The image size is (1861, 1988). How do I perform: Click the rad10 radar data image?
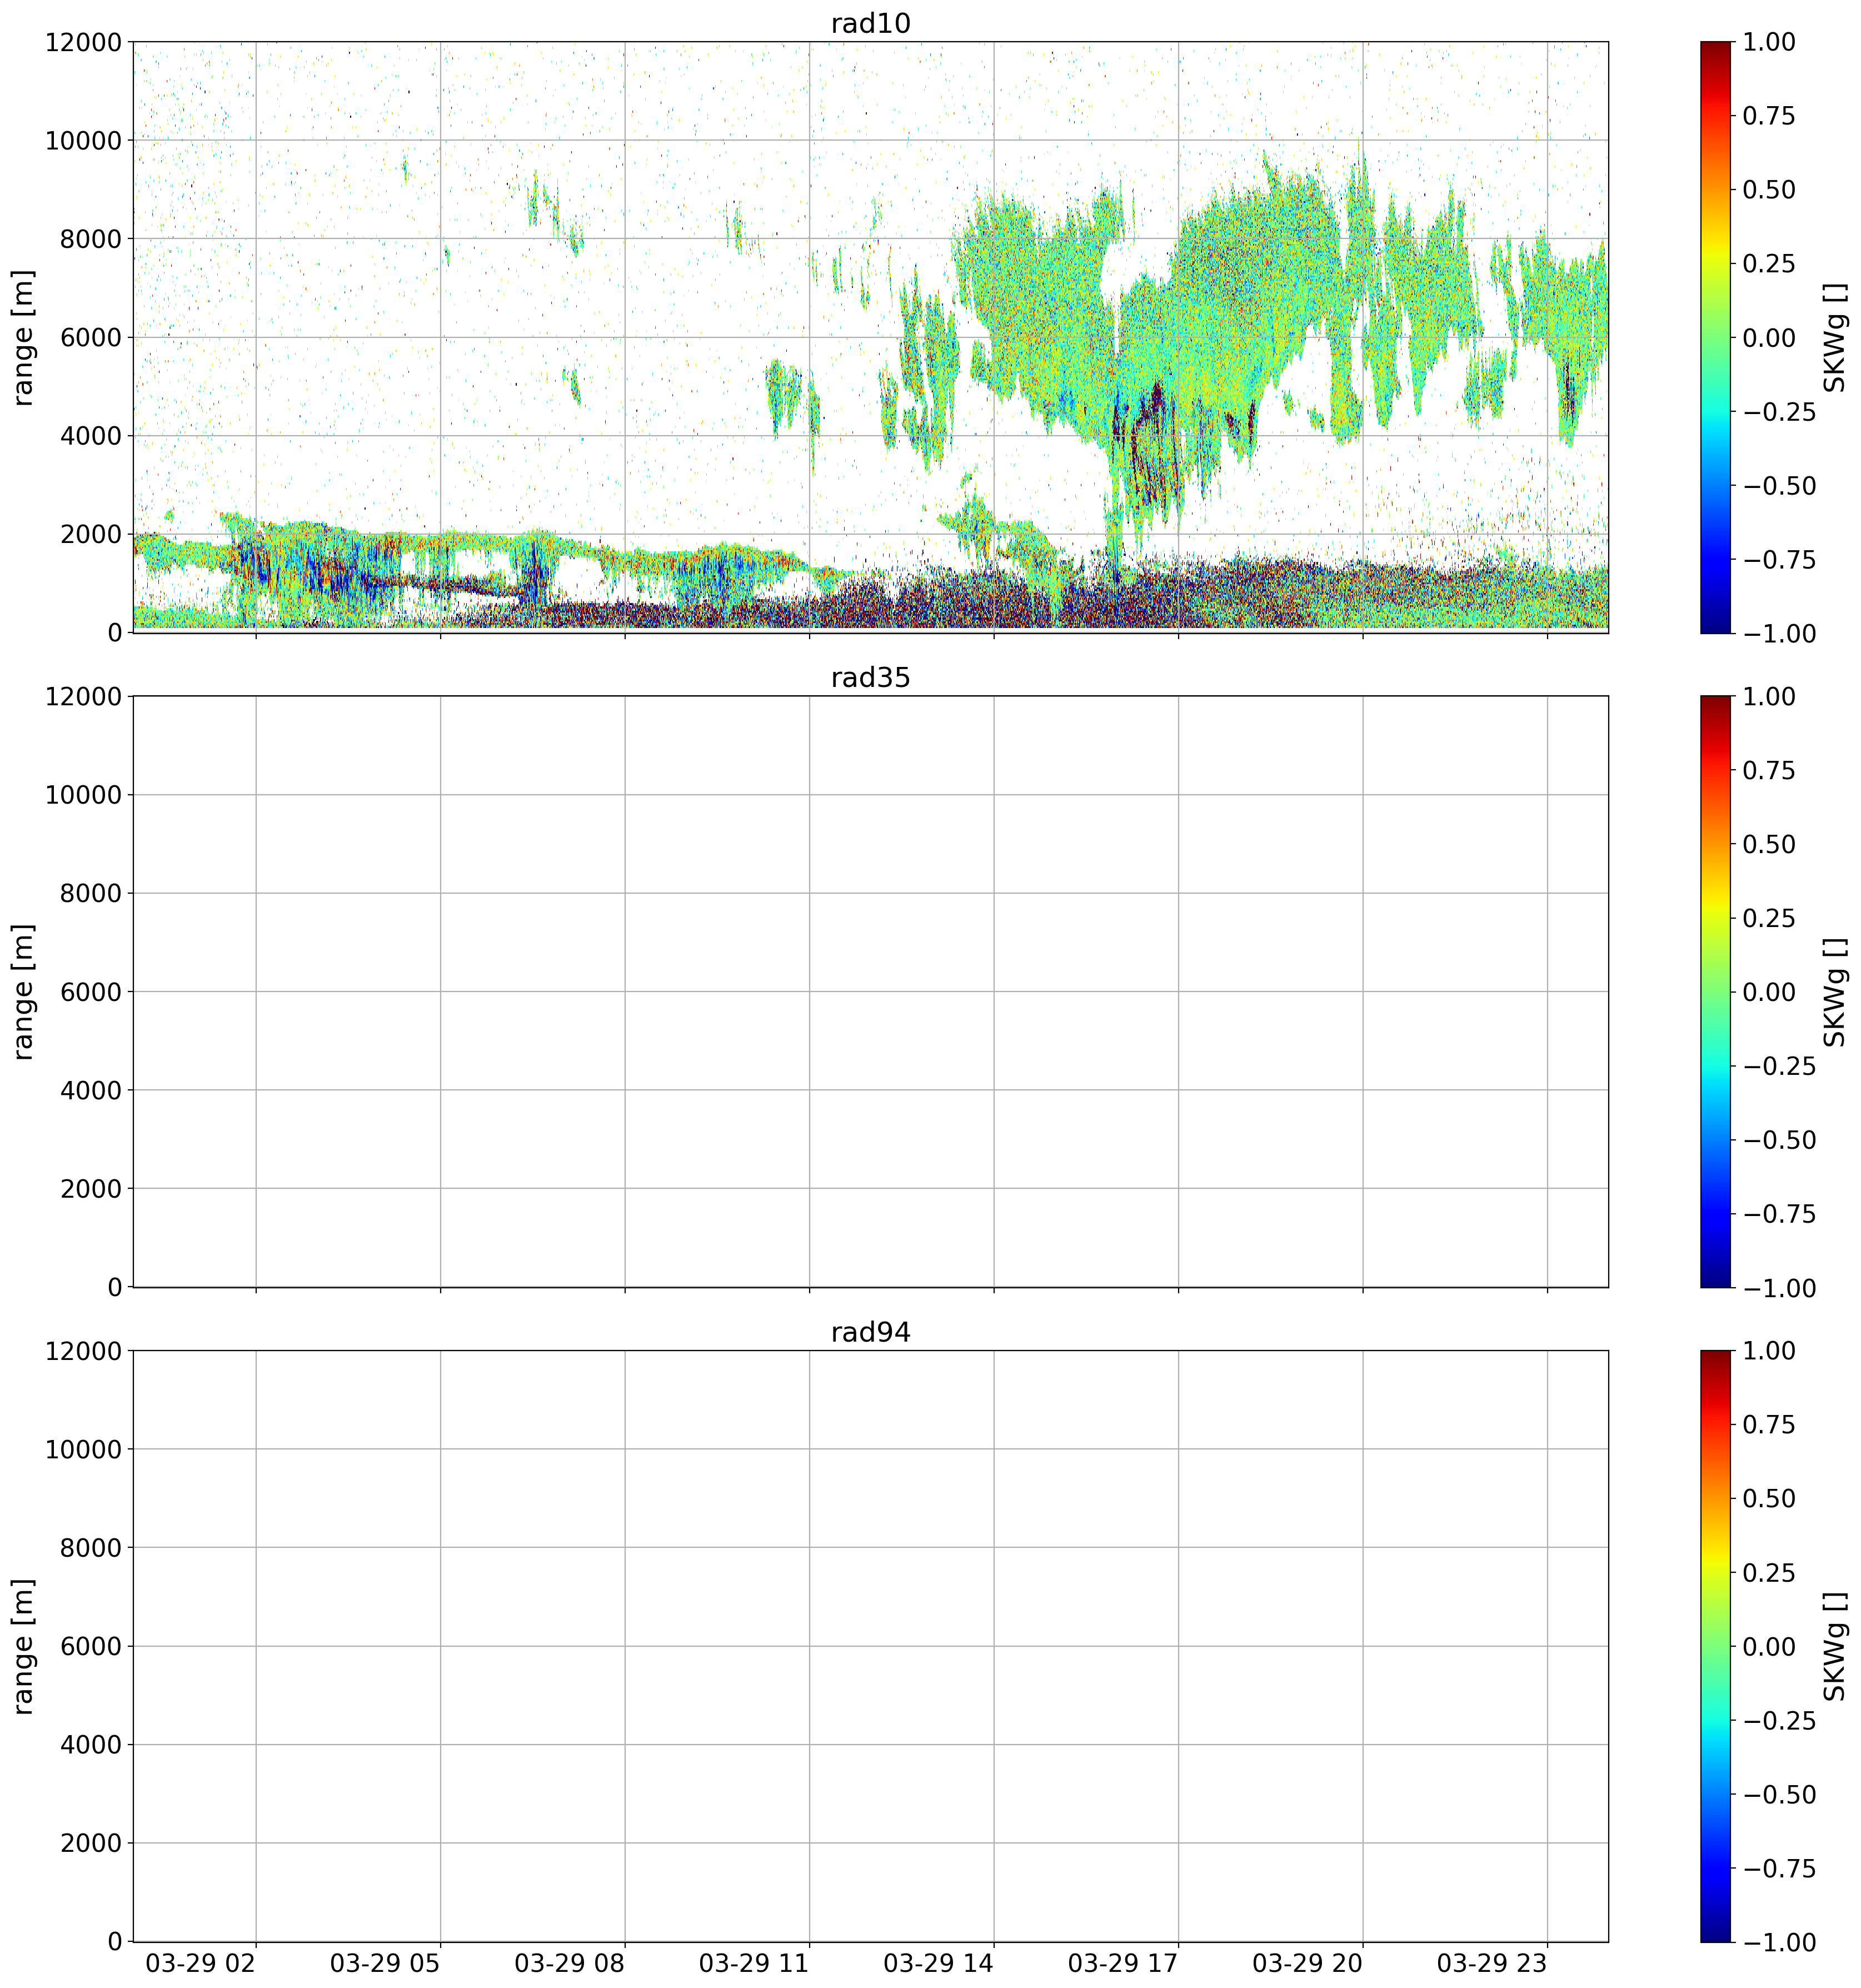tap(870, 337)
